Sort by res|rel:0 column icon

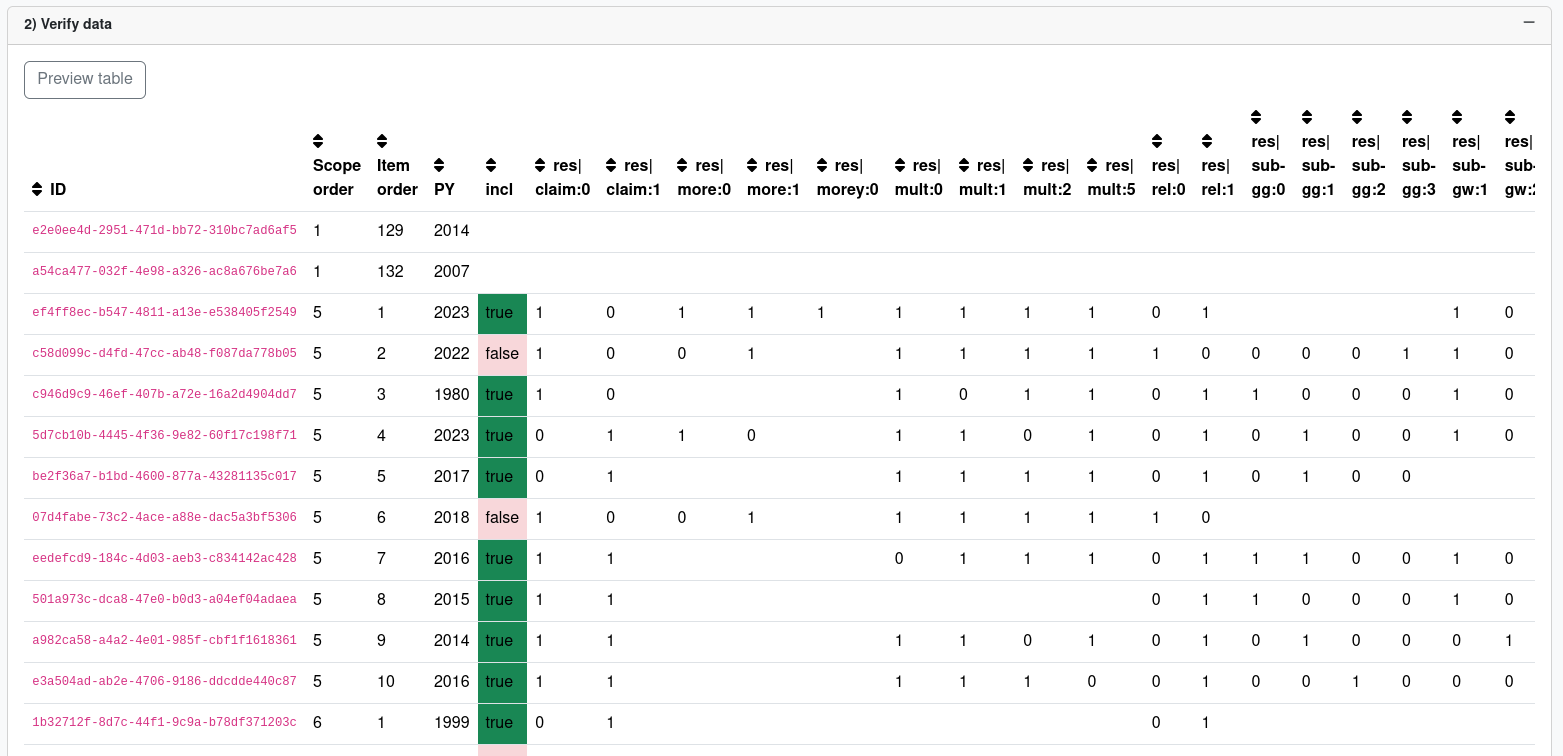pyautogui.click(x=1157, y=141)
